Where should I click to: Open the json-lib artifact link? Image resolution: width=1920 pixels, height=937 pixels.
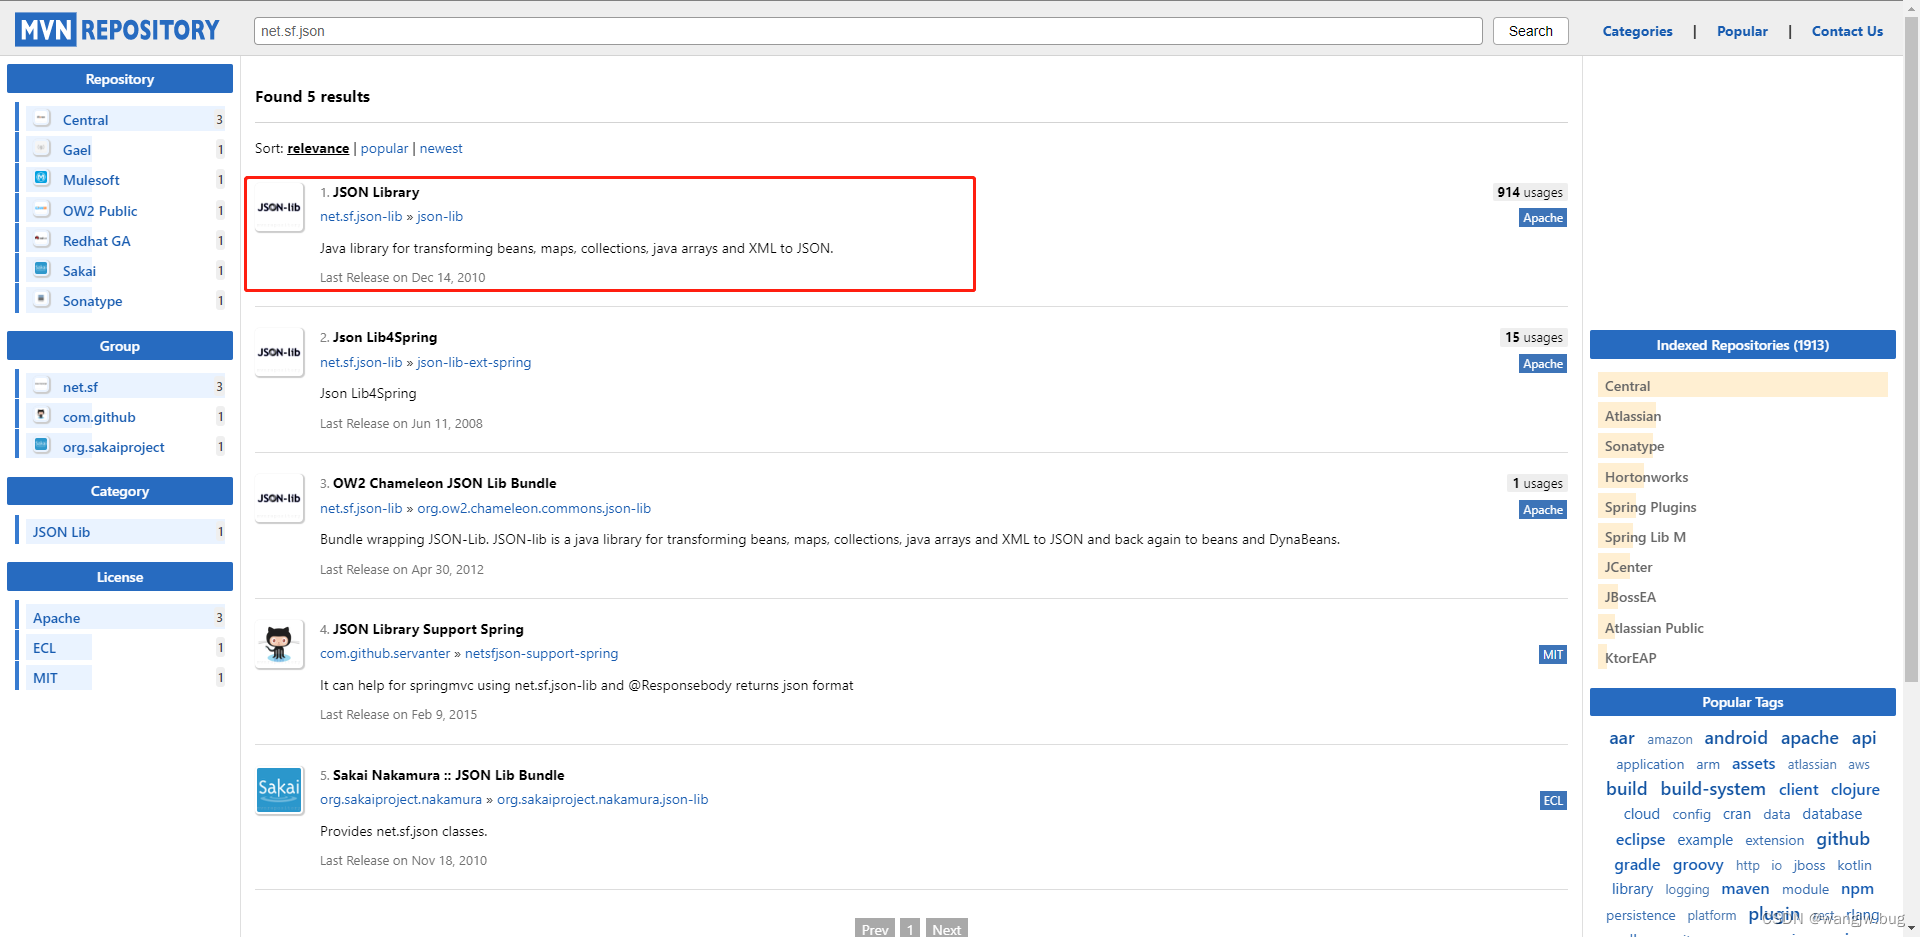click(x=440, y=216)
